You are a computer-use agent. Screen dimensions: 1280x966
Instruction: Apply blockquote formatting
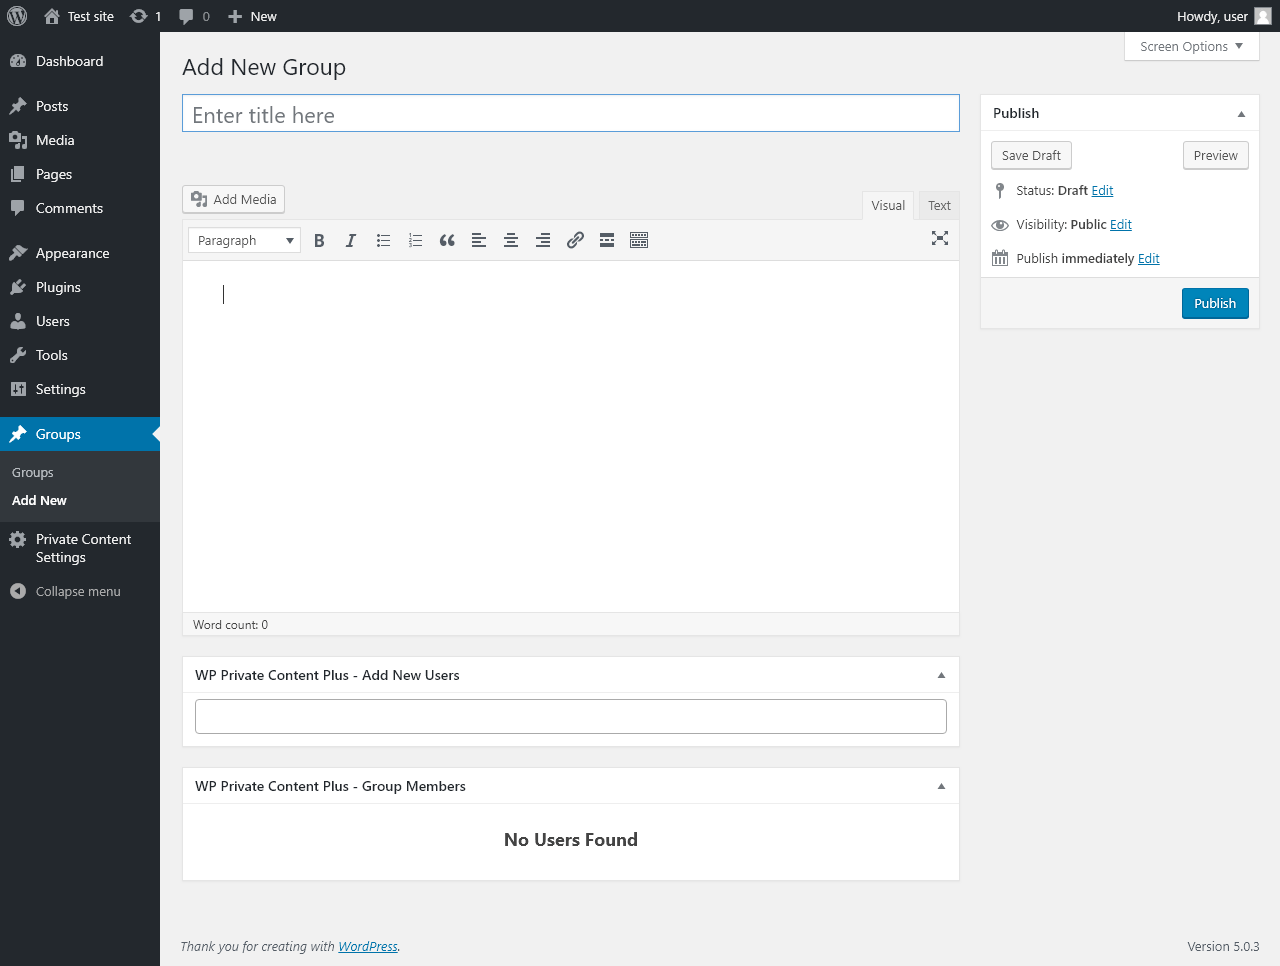(x=447, y=240)
